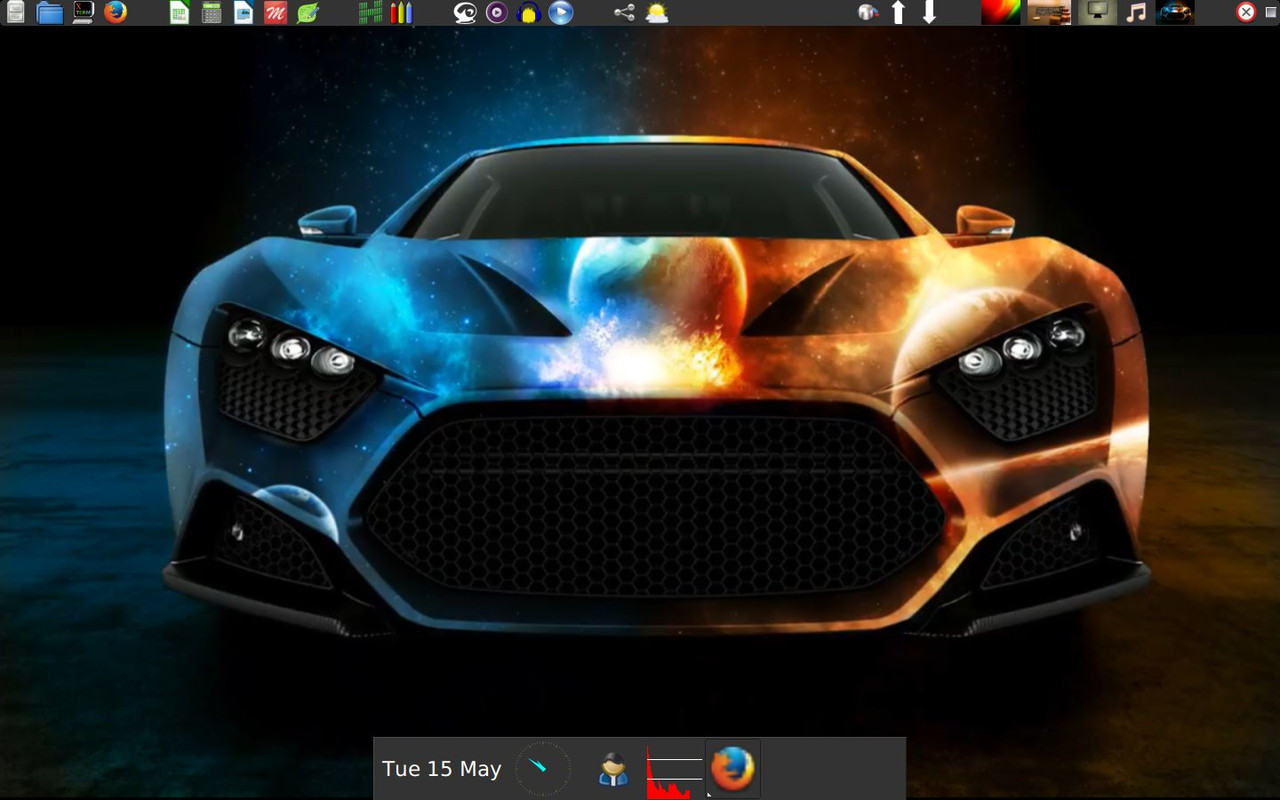The height and width of the screenshot is (800, 1280).
Task: Open the webcam application icon
Action: coord(465,12)
